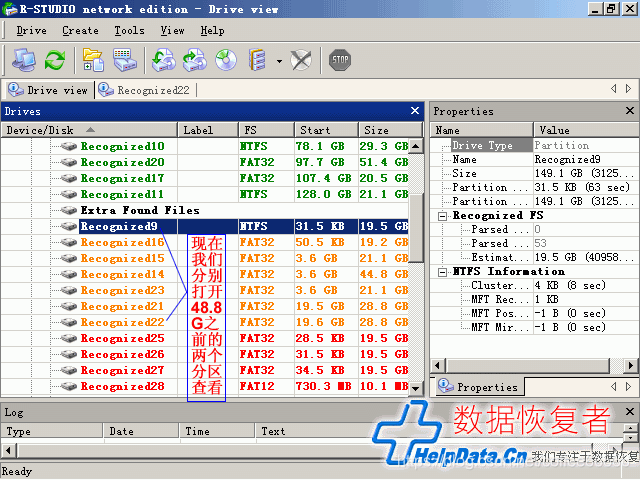Click the Drives list scroll-up arrow
The width and height of the screenshot is (640, 480).
[x=416, y=146]
